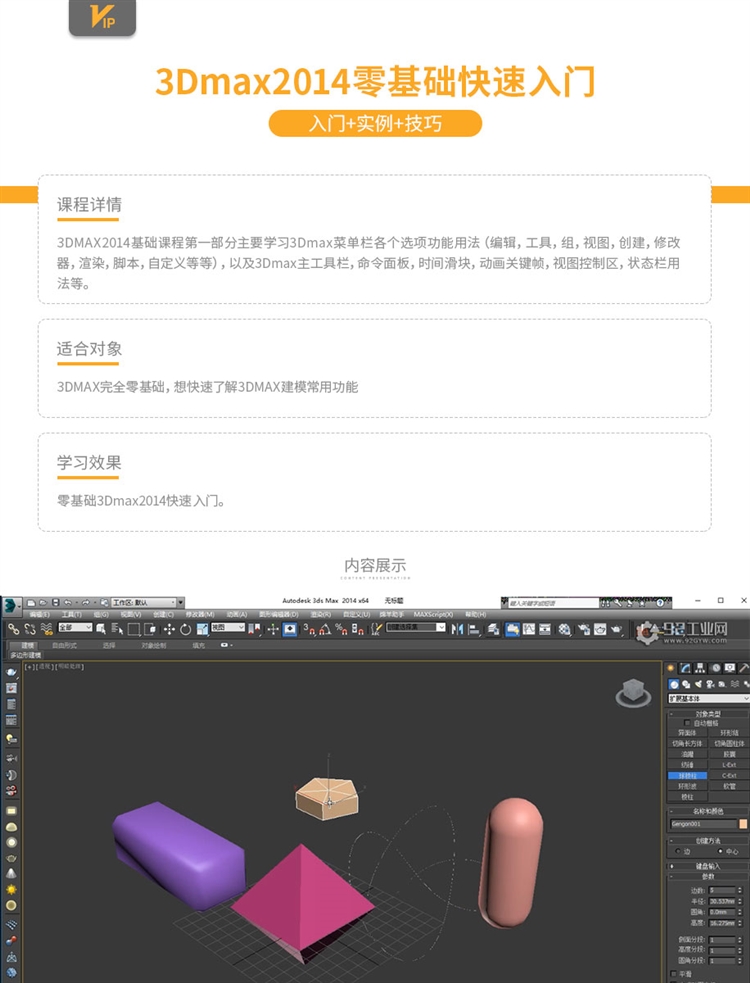Switch to the 对象绘制 ribbon tab
Image resolution: width=750 pixels, height=983 pixels.
point(154,645)
